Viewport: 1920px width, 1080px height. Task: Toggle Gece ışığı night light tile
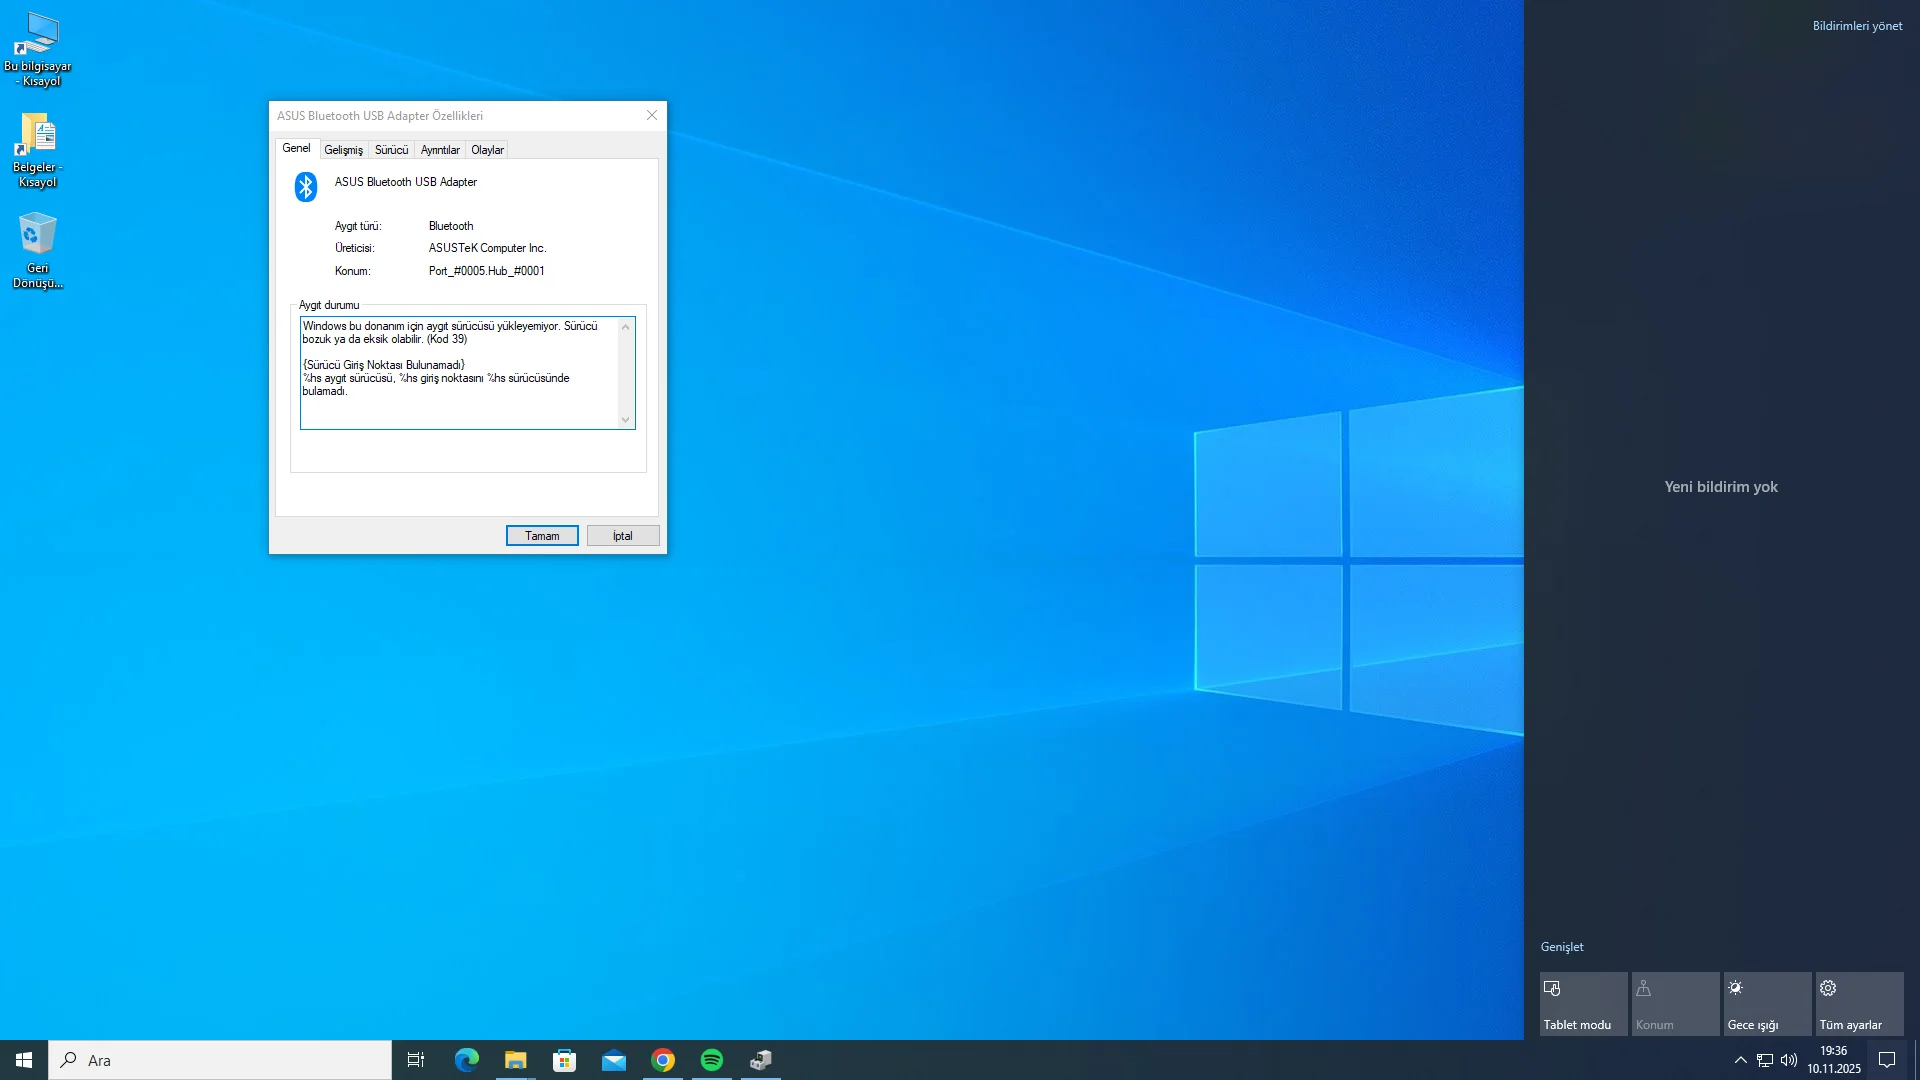1767,1004
